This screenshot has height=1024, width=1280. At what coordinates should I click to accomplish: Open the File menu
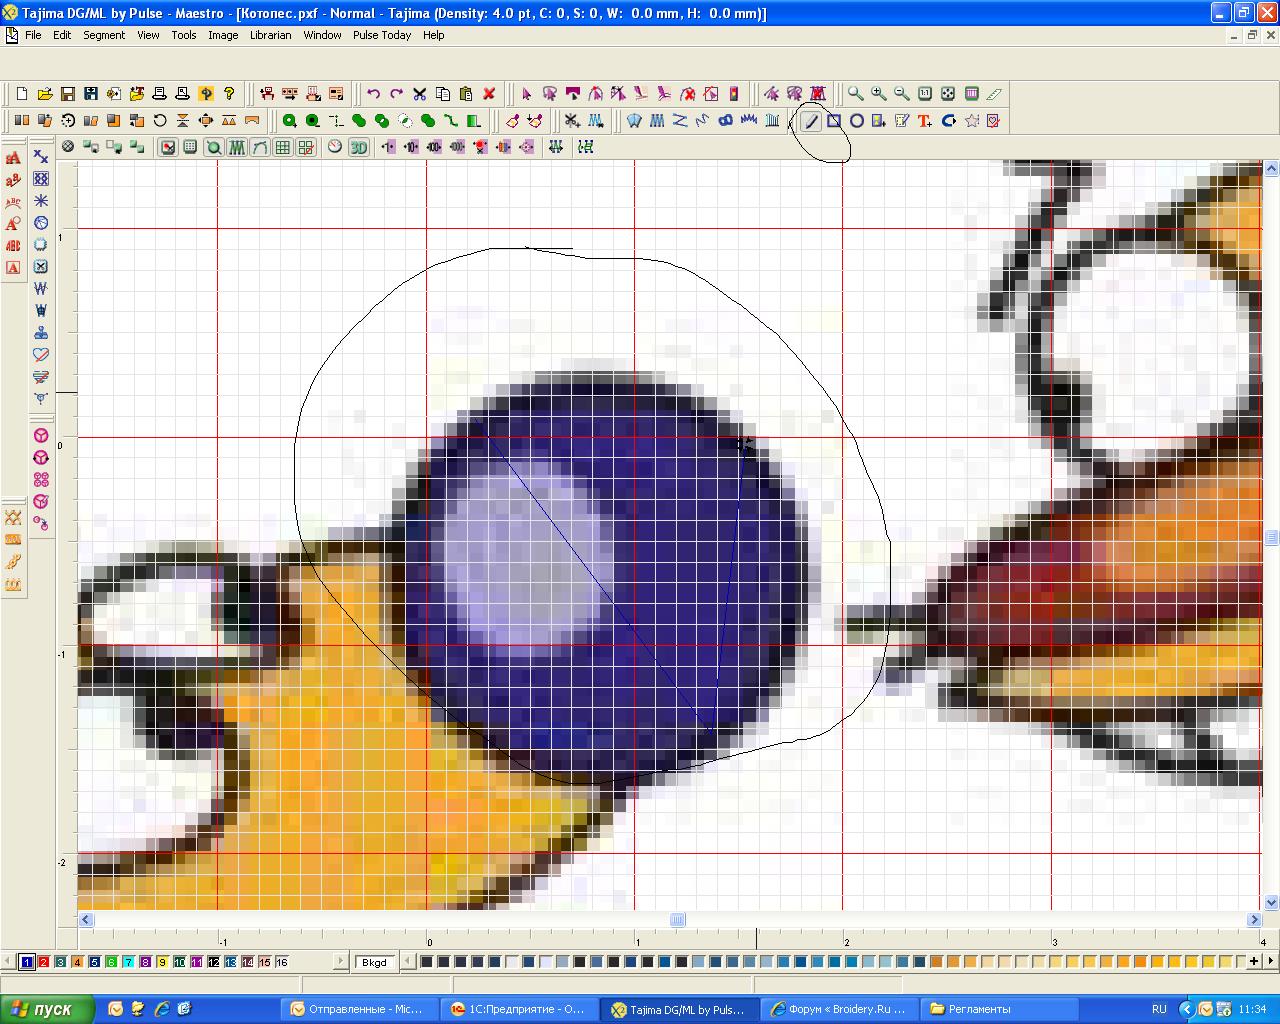pos(33,35)
